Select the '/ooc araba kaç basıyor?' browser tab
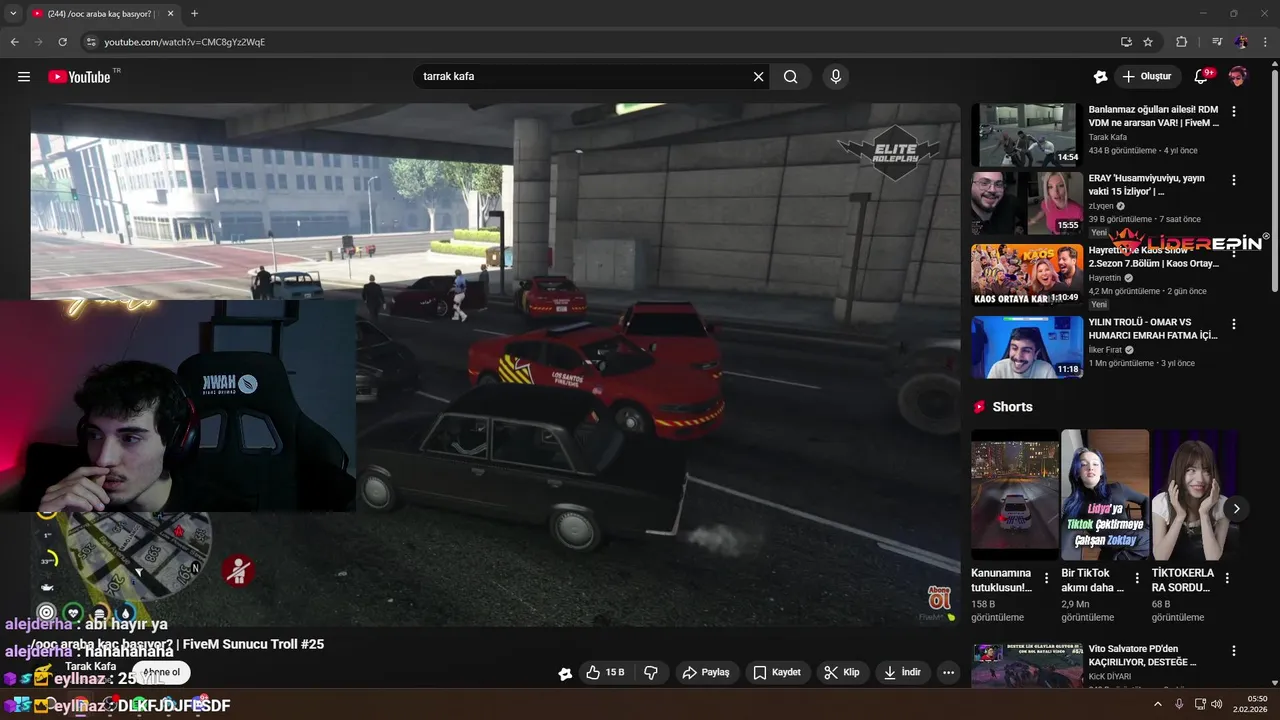 [x=103, y=14]
